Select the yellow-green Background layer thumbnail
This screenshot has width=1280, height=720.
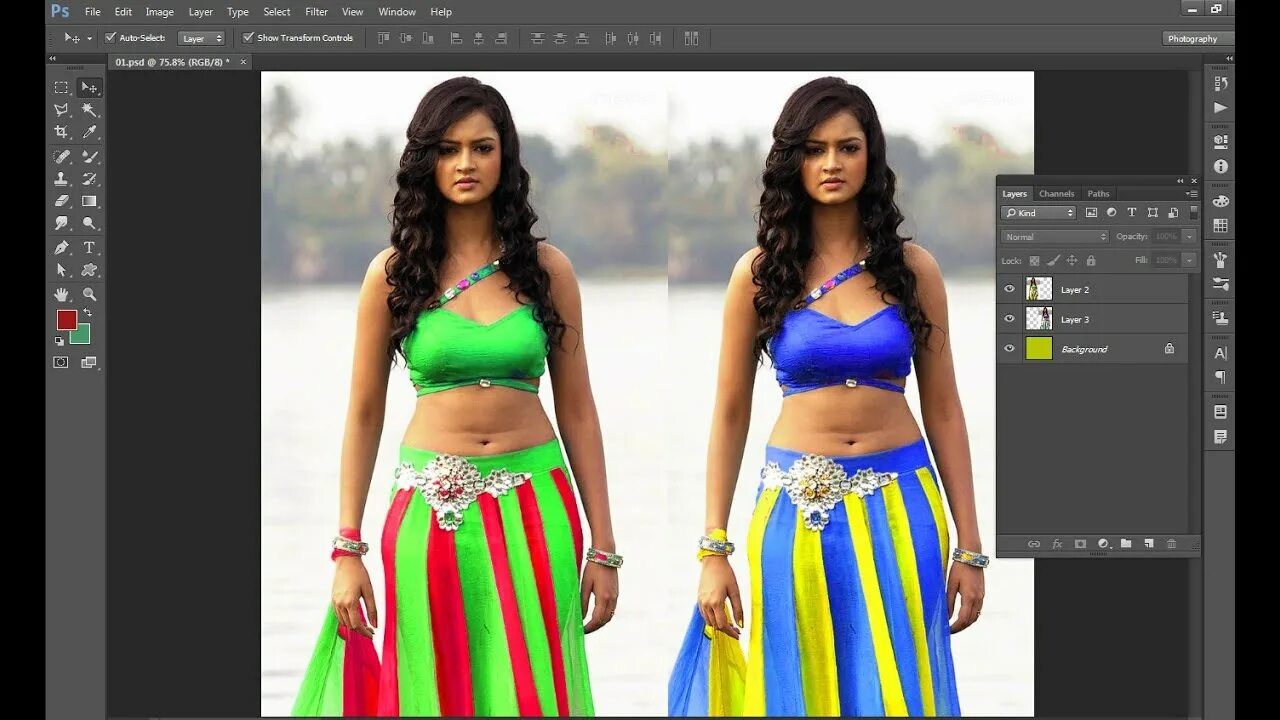[x=1039, y=349]
